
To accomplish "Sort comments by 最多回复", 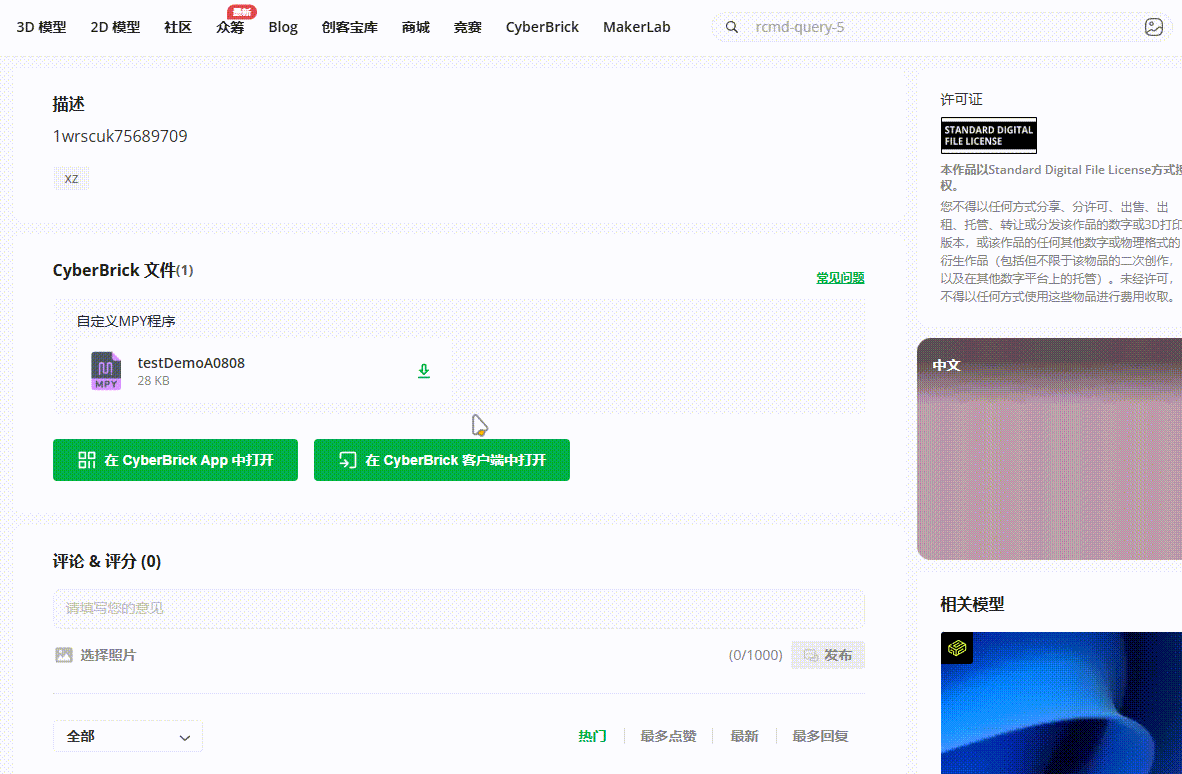I will (x=820, y=736).
